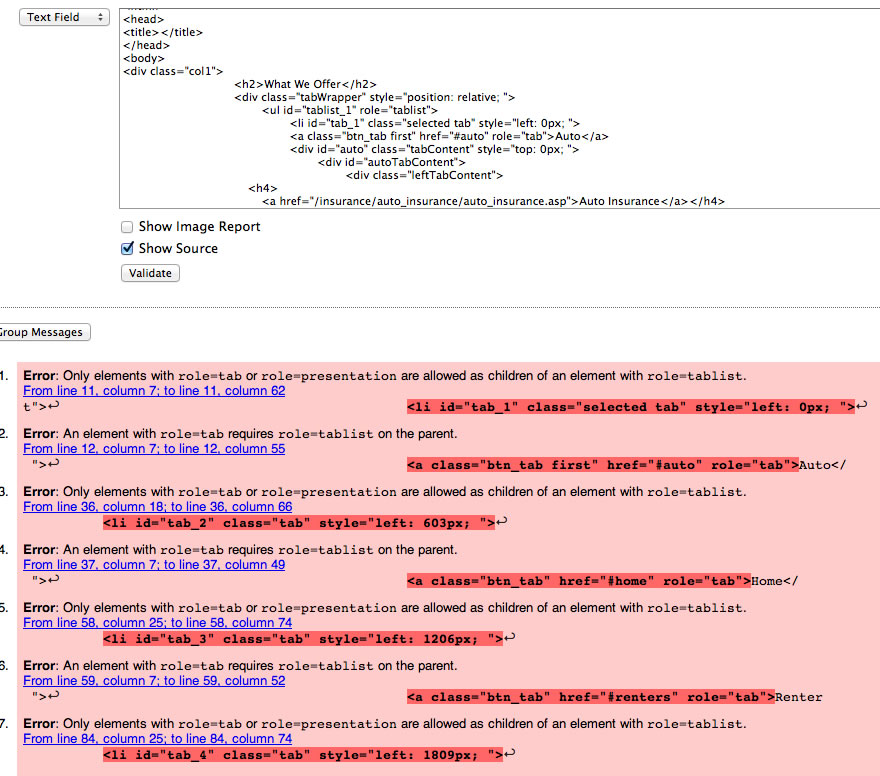
Task: Open the line 12 column 7 error link
Action: tap(153, 449)
